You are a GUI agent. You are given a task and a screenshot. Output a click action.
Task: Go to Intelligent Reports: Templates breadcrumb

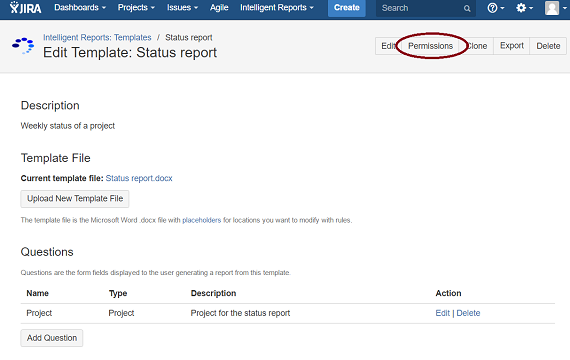pos(97,37)
